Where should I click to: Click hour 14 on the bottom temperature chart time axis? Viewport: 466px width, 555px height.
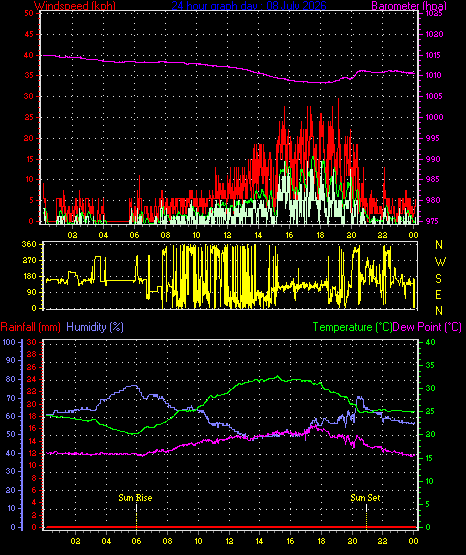tap(259, 541)
